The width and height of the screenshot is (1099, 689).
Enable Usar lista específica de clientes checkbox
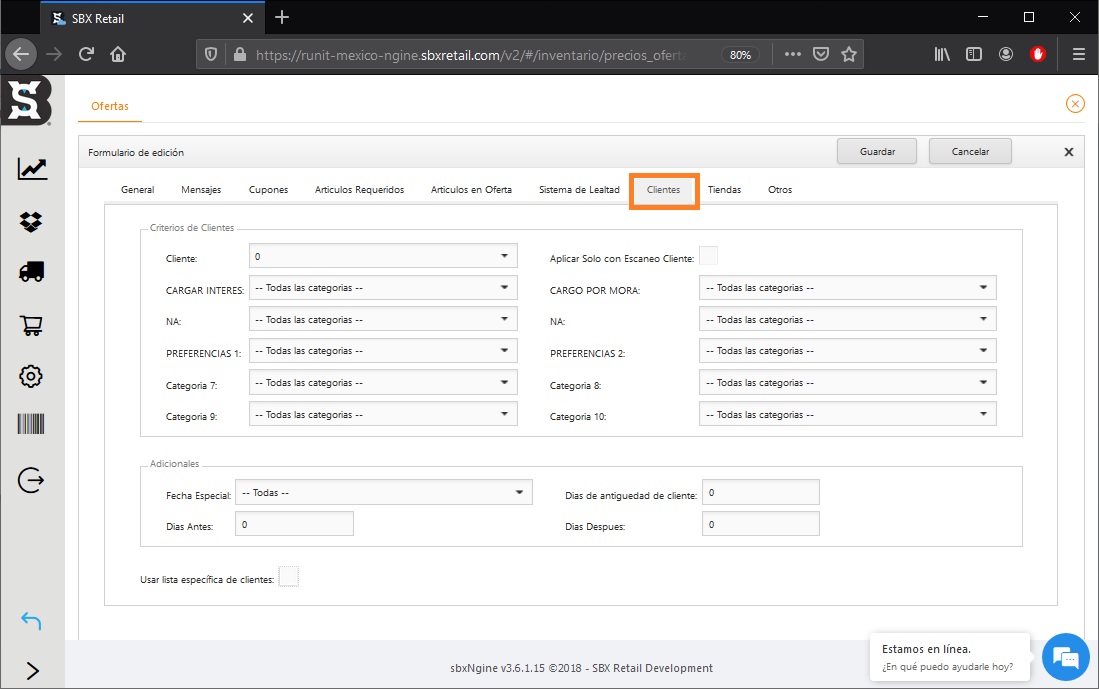pyautogui.click(x=288, y=577)
